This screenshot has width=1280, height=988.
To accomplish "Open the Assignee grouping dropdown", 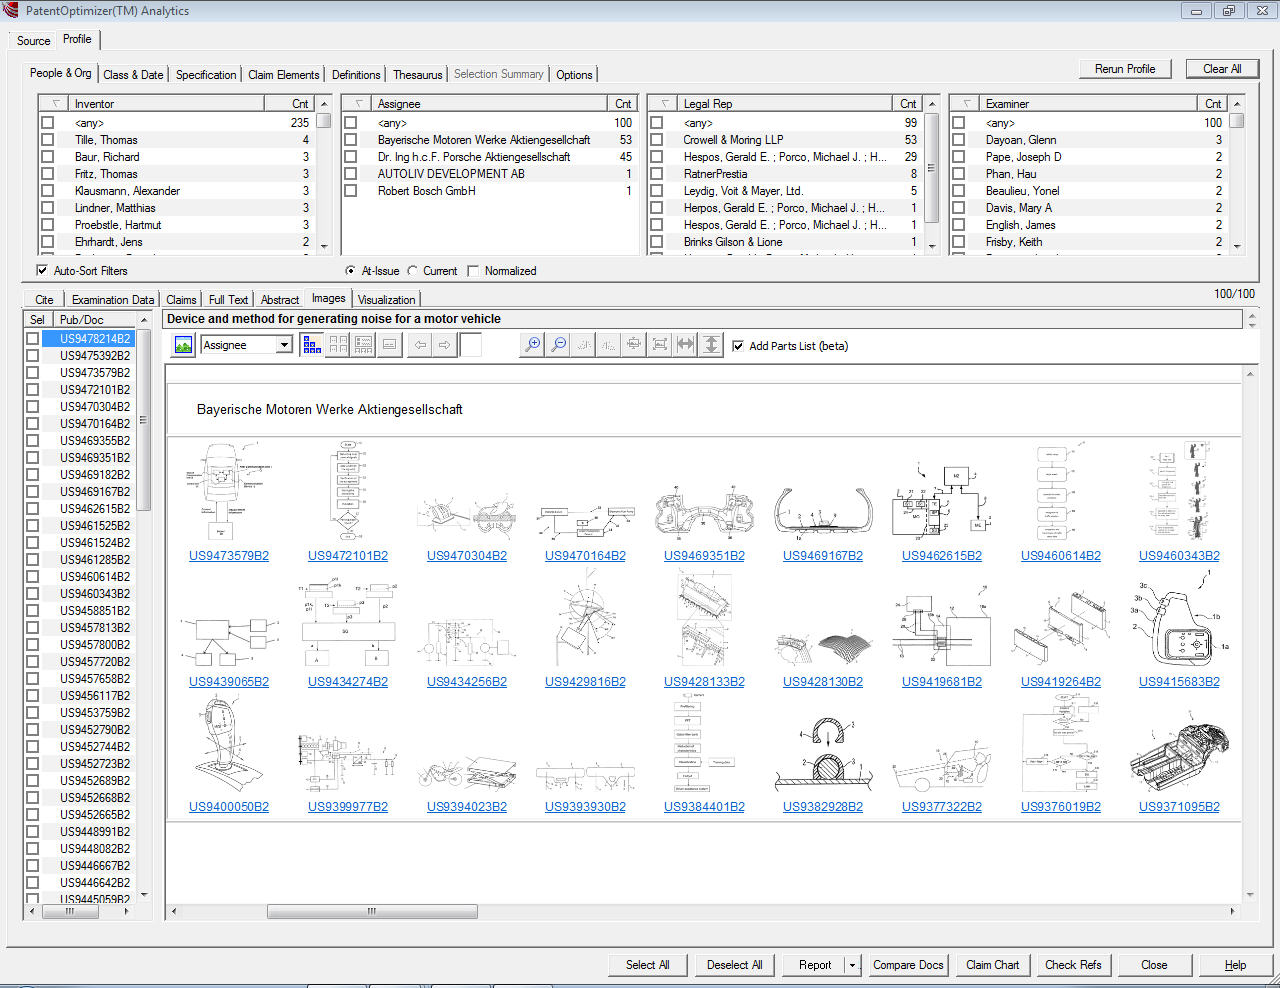I will coord(284,345).
